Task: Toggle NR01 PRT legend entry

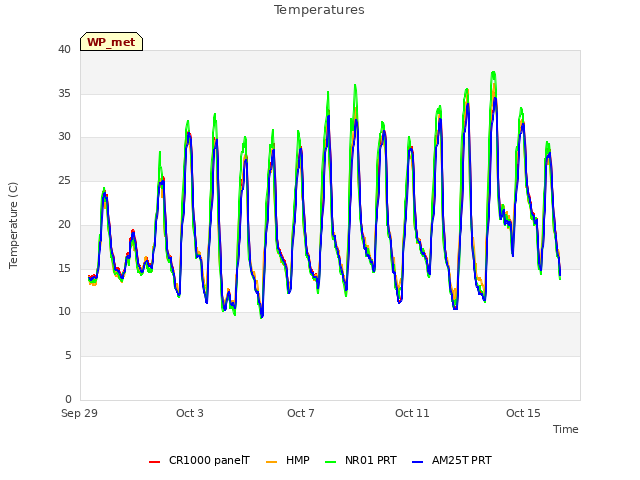Action: coord(361,461)
